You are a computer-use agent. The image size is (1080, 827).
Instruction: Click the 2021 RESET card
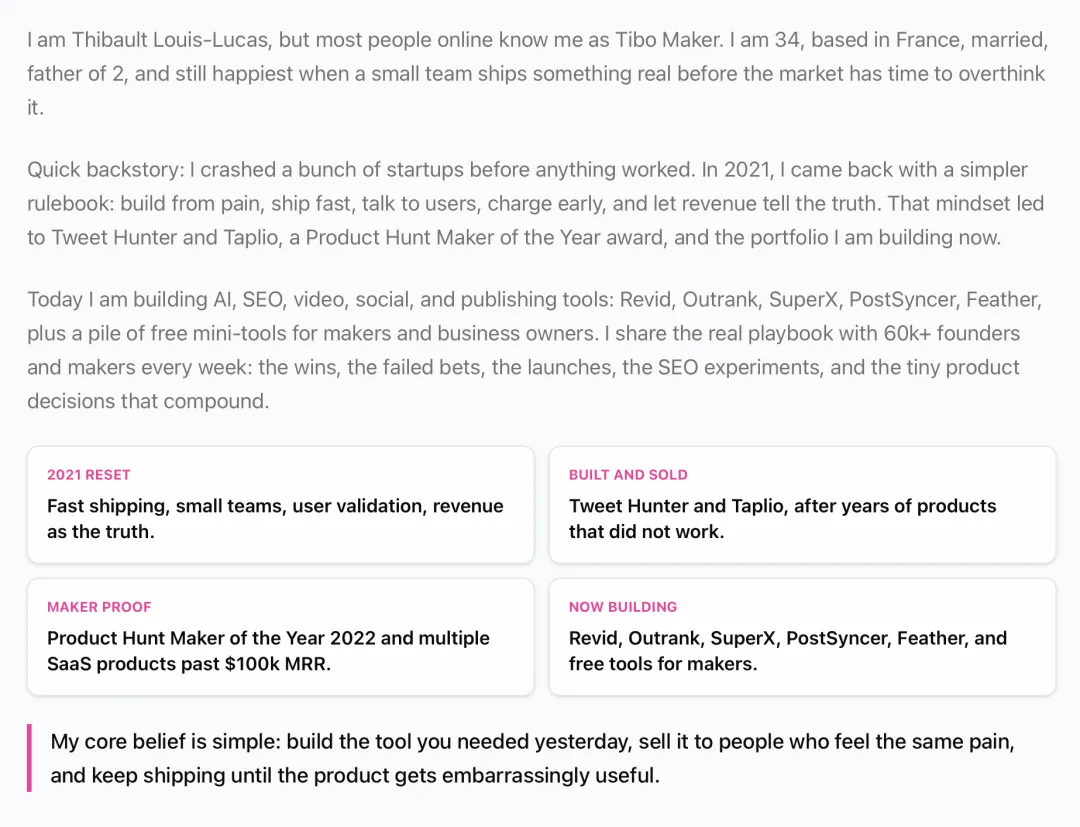280,505
